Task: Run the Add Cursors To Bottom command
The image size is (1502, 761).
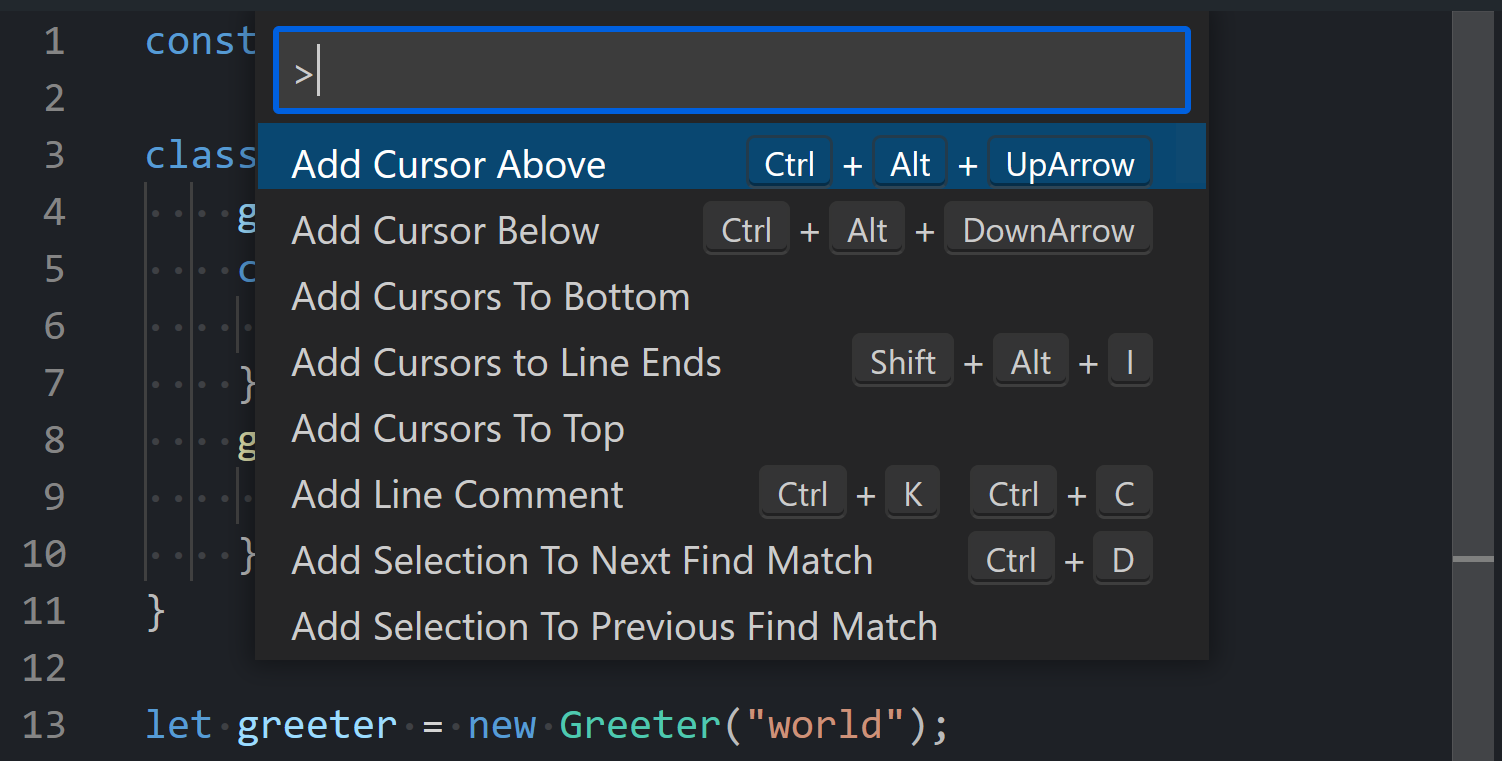Action: coord(490,297)
